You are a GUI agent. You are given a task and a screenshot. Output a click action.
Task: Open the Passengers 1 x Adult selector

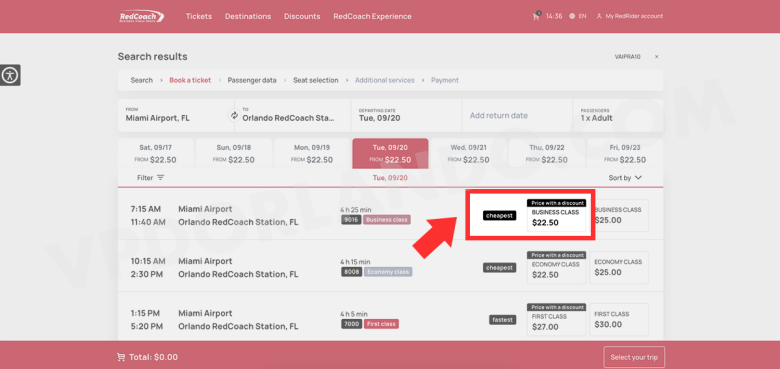(618, 115)
